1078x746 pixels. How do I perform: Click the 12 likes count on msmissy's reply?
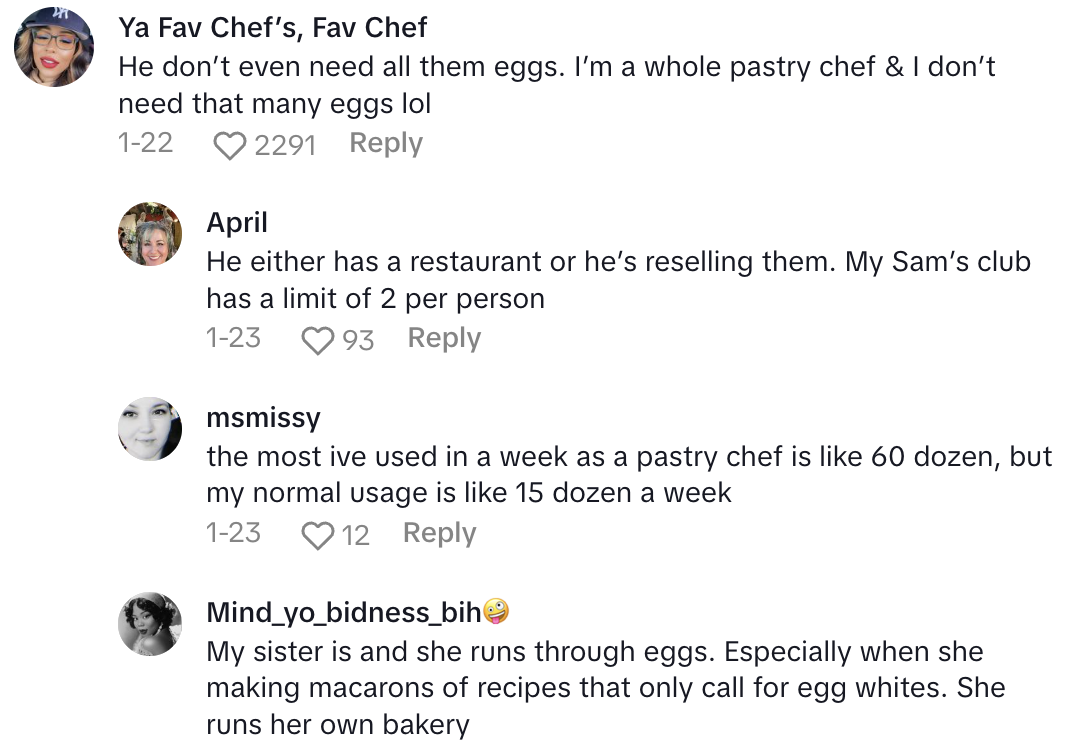pos(356,536)
